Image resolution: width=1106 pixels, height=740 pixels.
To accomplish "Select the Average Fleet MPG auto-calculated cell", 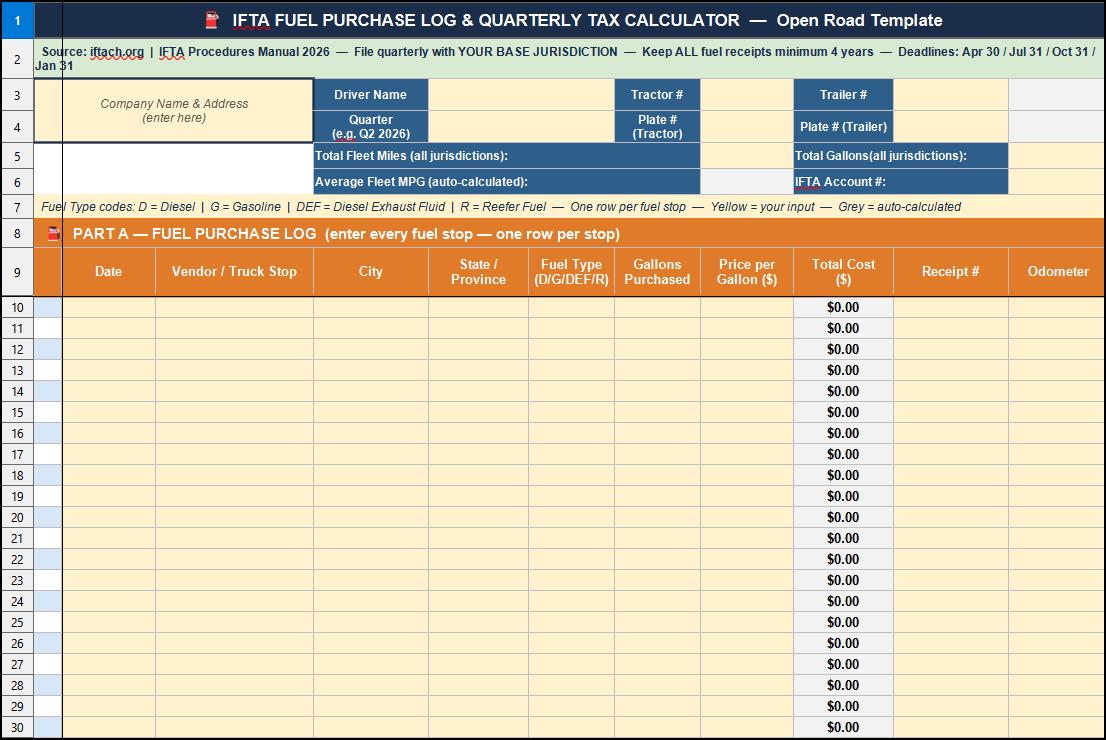I will (746, 181).
